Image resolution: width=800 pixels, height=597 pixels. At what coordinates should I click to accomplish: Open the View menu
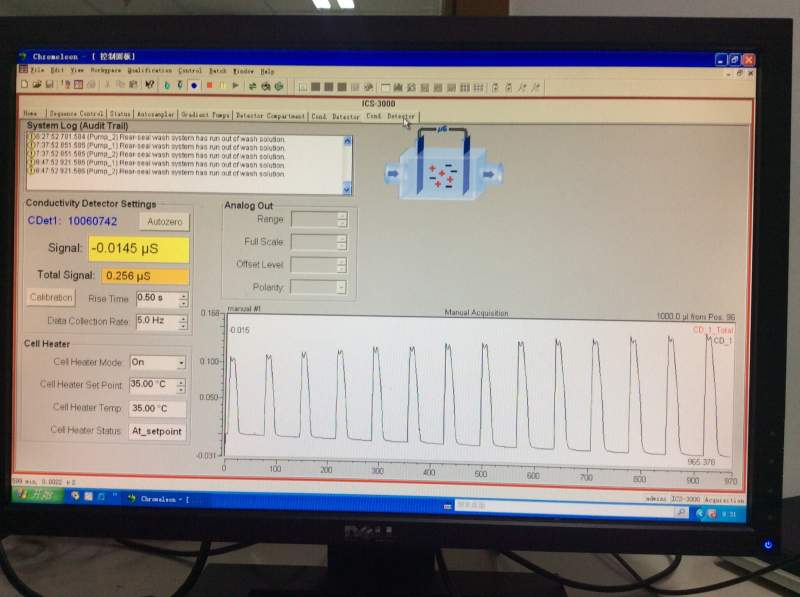[77, 70]
